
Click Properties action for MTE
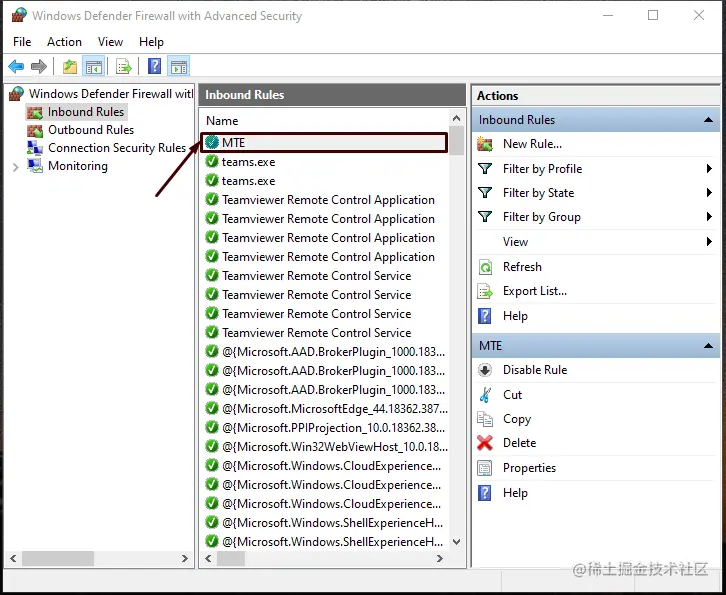529,468
